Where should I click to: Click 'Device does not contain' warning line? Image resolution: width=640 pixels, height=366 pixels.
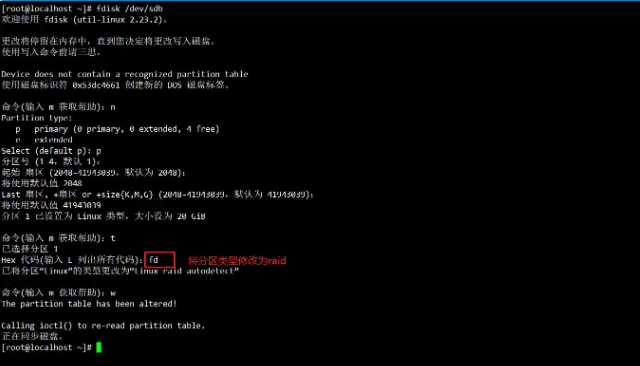coord(124,74)
